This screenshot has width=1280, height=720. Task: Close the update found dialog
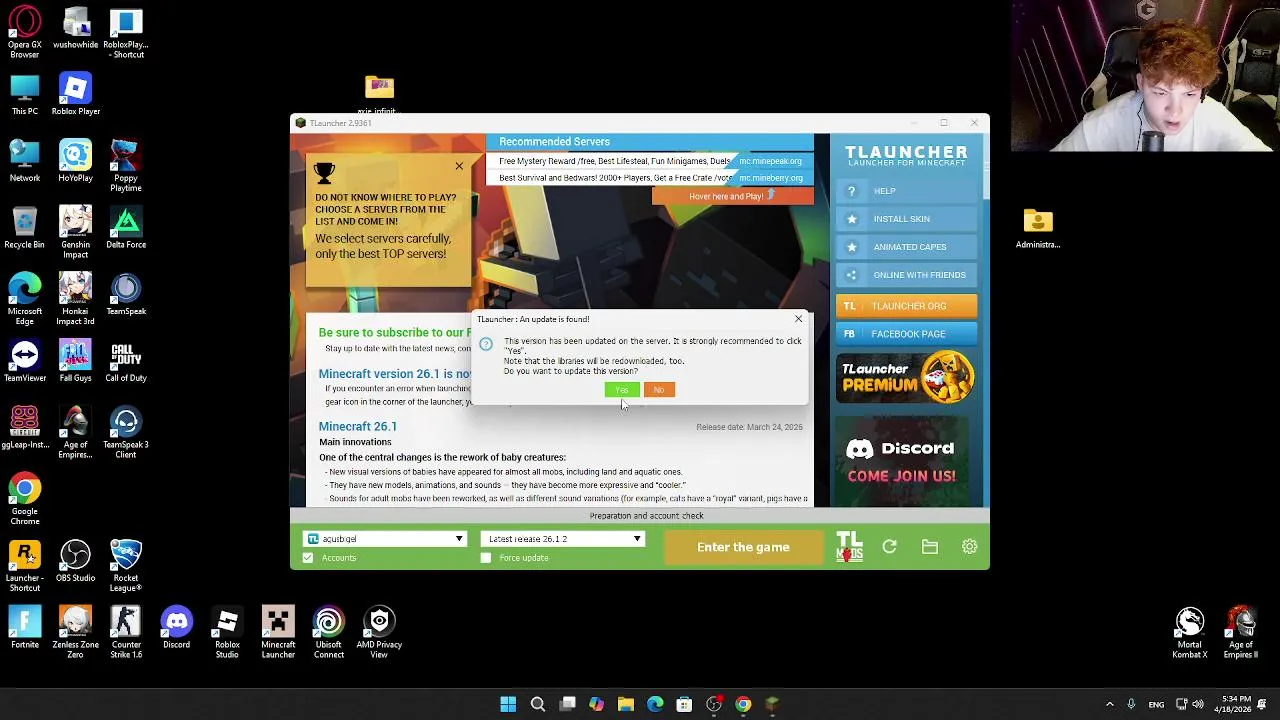pos(798,319)
